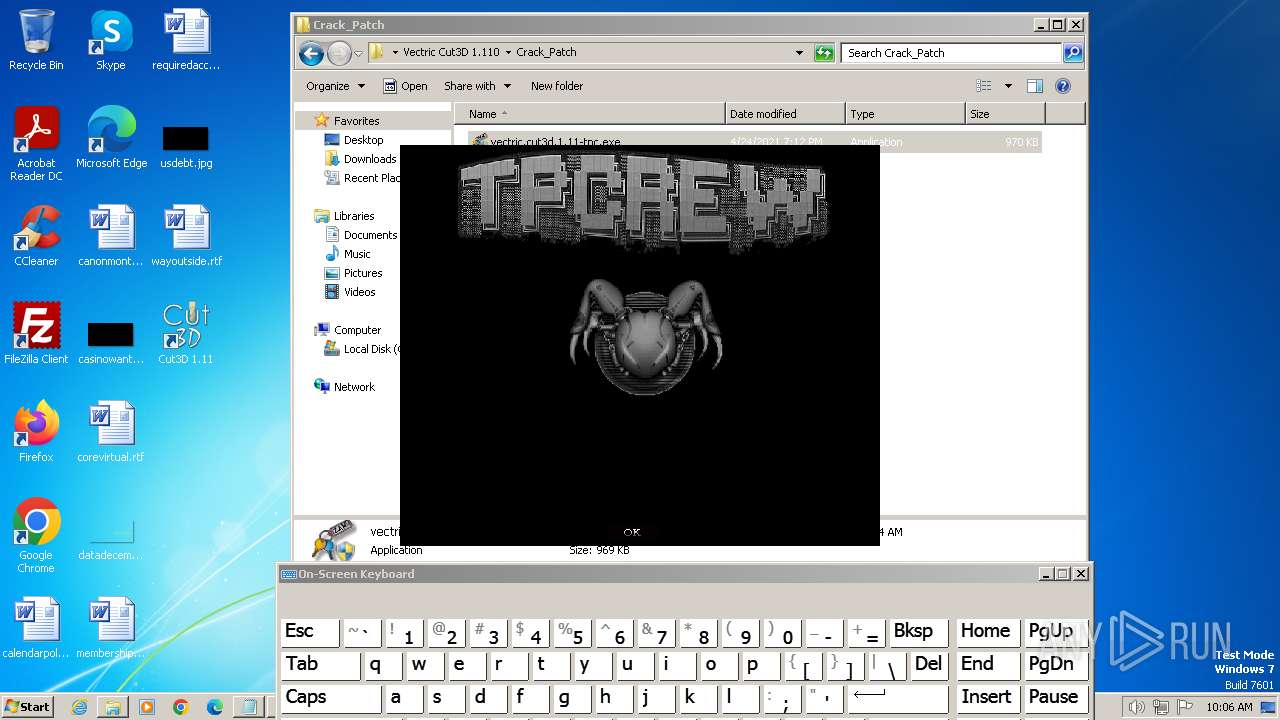The image size is (1280, 720).
Task: Open Videos library in sidebar
Action: (359, 292)
